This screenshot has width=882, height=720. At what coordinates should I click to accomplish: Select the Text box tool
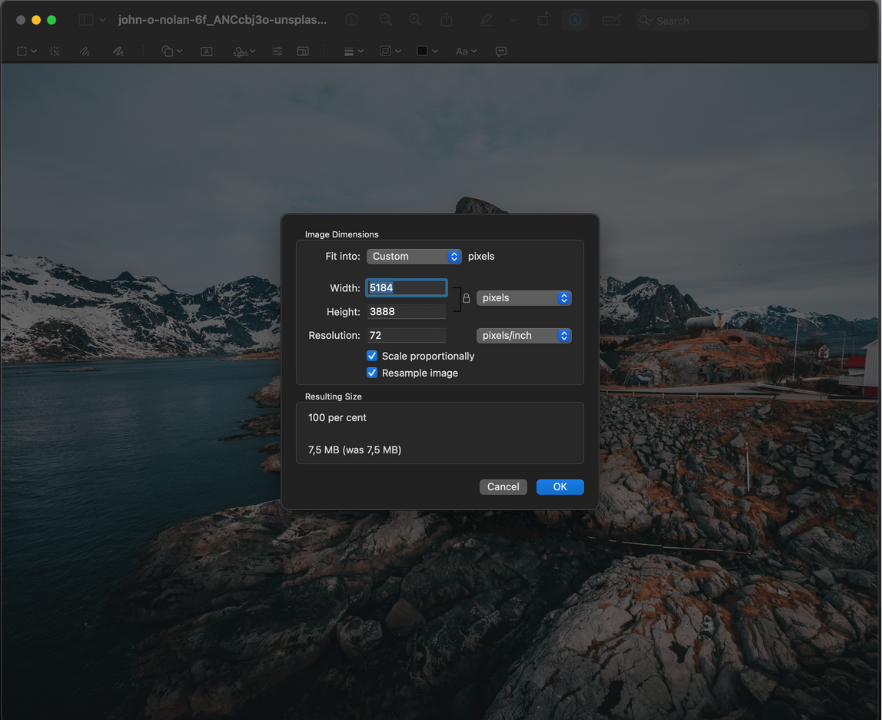pyautogui.click(x=206, y=51)
